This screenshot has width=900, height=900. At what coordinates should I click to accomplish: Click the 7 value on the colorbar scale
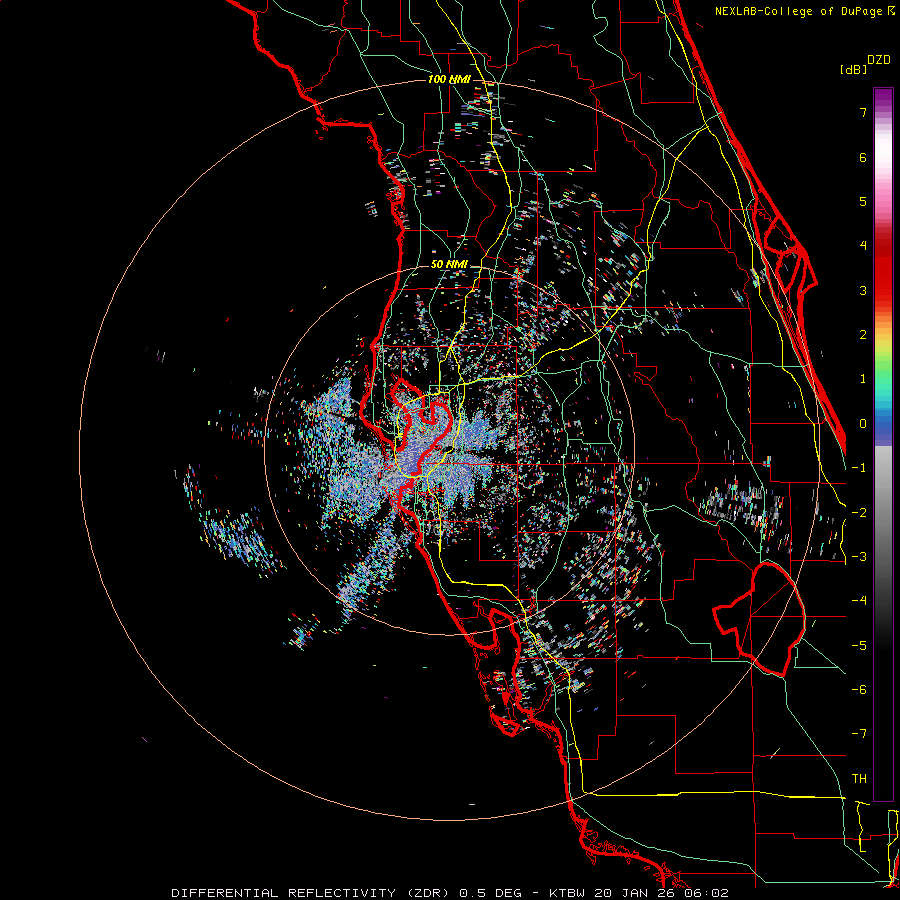click(863, 112)
